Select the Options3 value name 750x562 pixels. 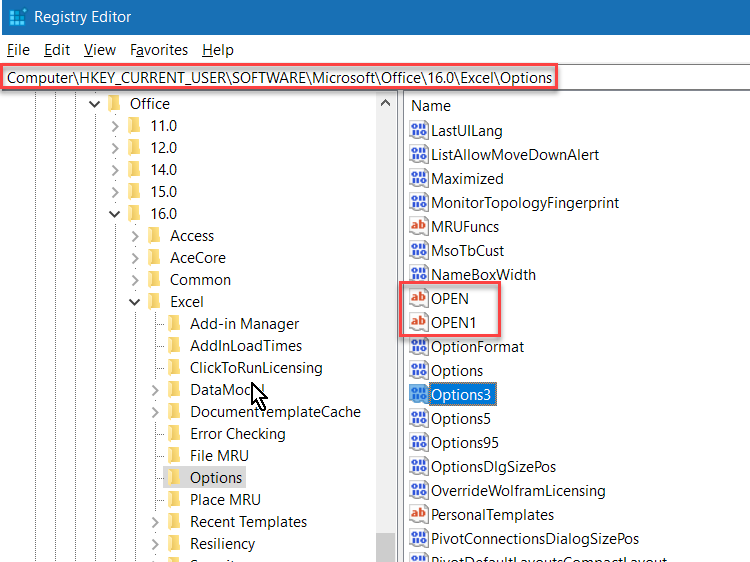point(462,395)
